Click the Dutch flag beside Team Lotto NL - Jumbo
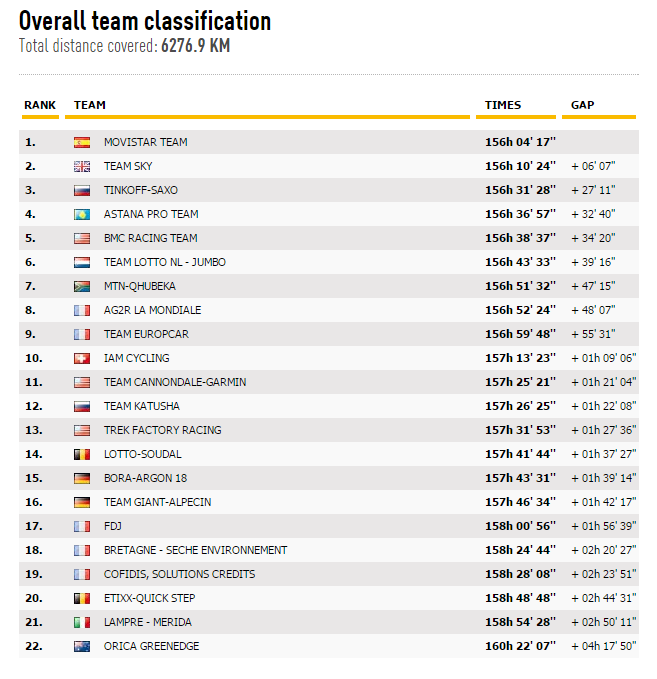The height and width of the screenshot is (679, 657). coord(82,262)
